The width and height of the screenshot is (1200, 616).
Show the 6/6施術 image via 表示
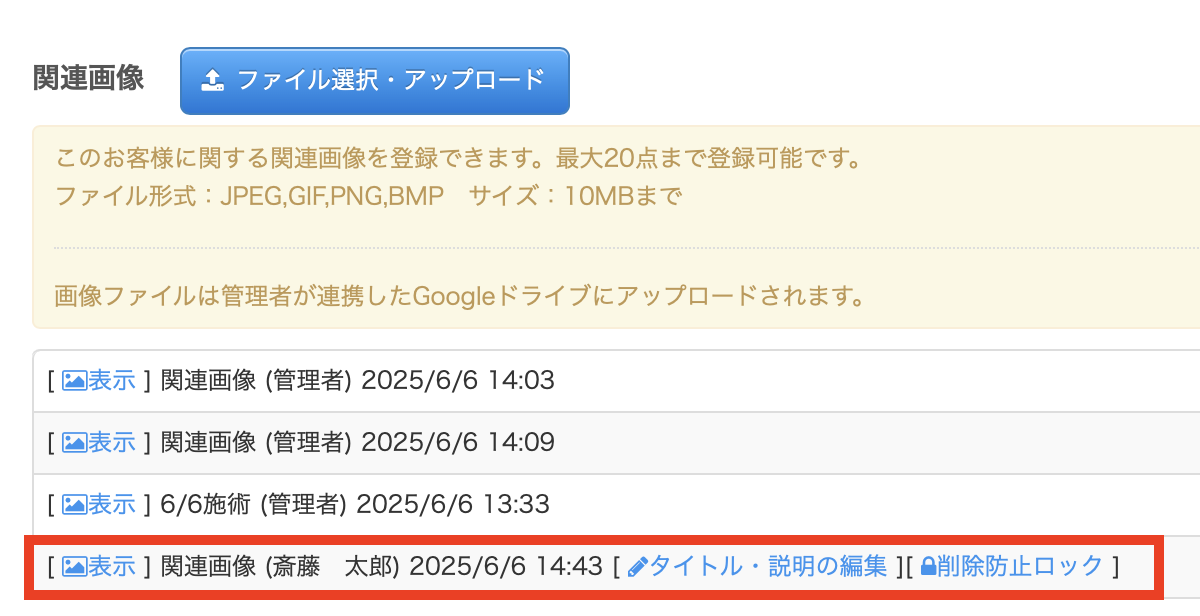coord(111,504)
